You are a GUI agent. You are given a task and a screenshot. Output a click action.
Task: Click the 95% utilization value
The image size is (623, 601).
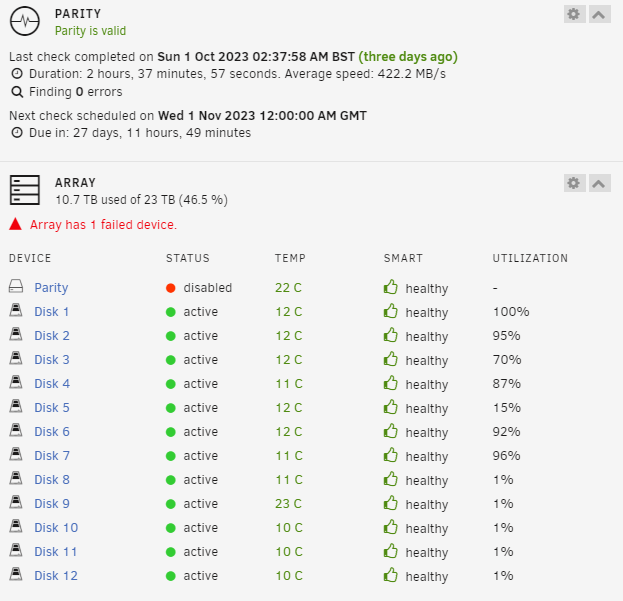click(x=507, y=336)
